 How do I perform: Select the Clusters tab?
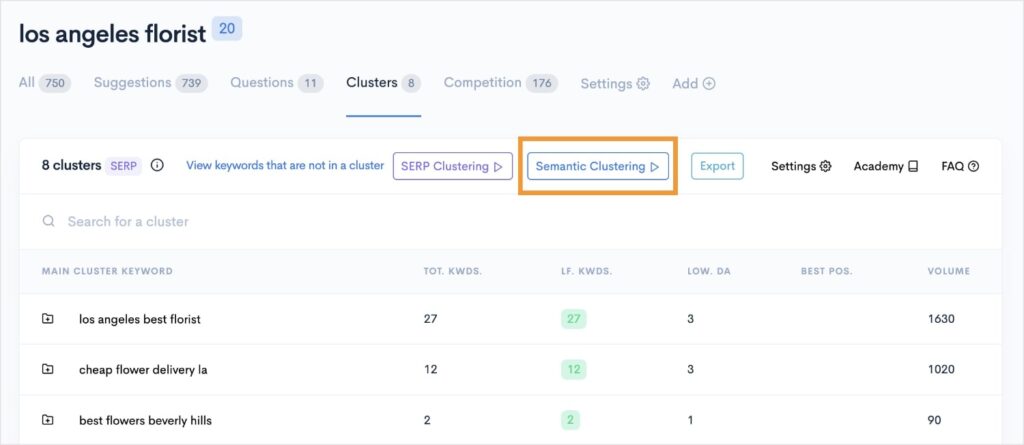click(383, 83)
